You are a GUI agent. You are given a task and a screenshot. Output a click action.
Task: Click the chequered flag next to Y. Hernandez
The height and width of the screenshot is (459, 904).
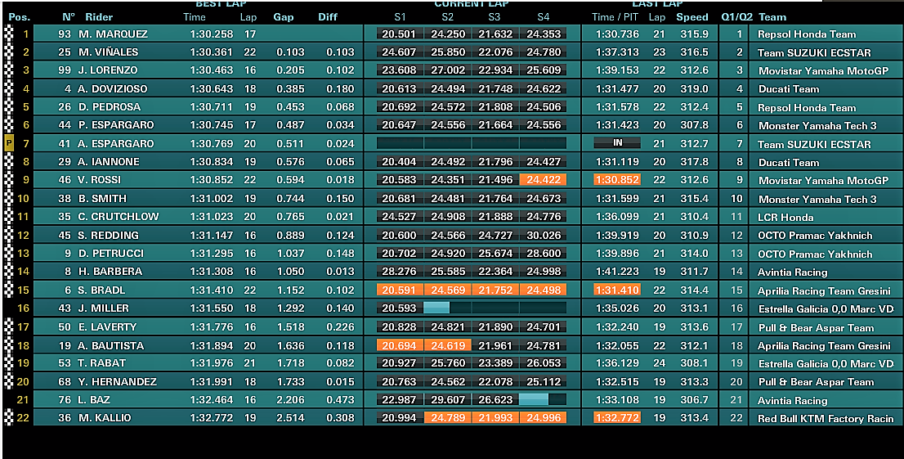point(8,382)
